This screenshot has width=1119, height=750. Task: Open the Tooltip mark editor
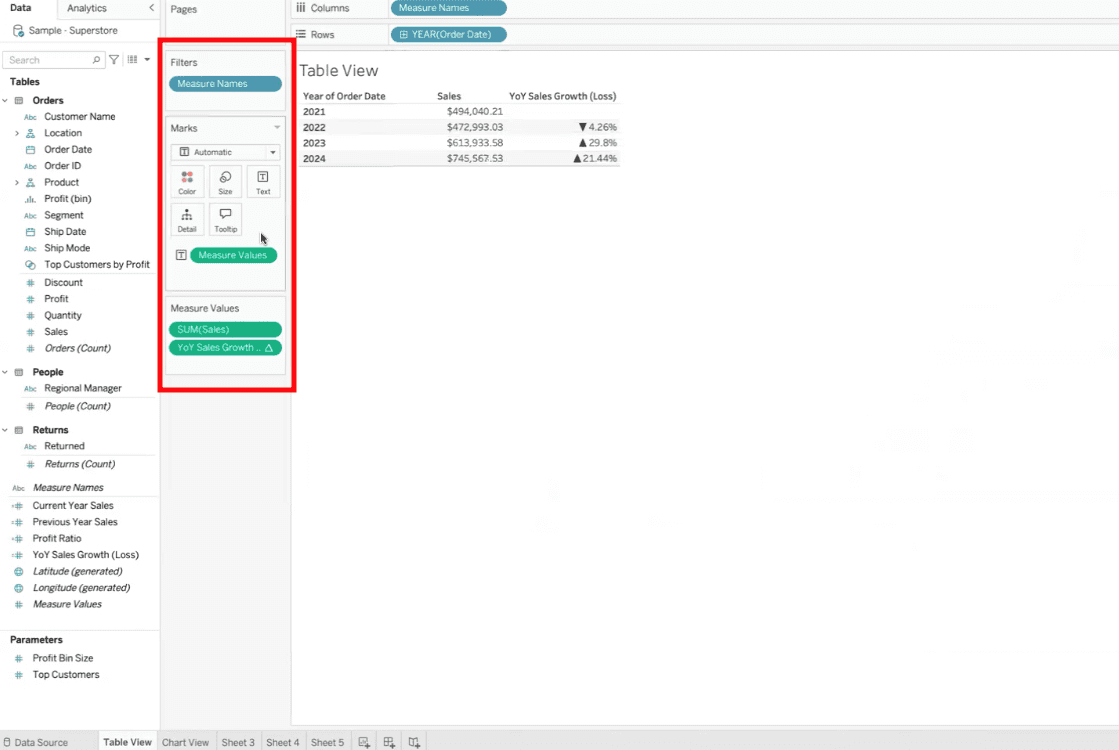click(225, 219)
